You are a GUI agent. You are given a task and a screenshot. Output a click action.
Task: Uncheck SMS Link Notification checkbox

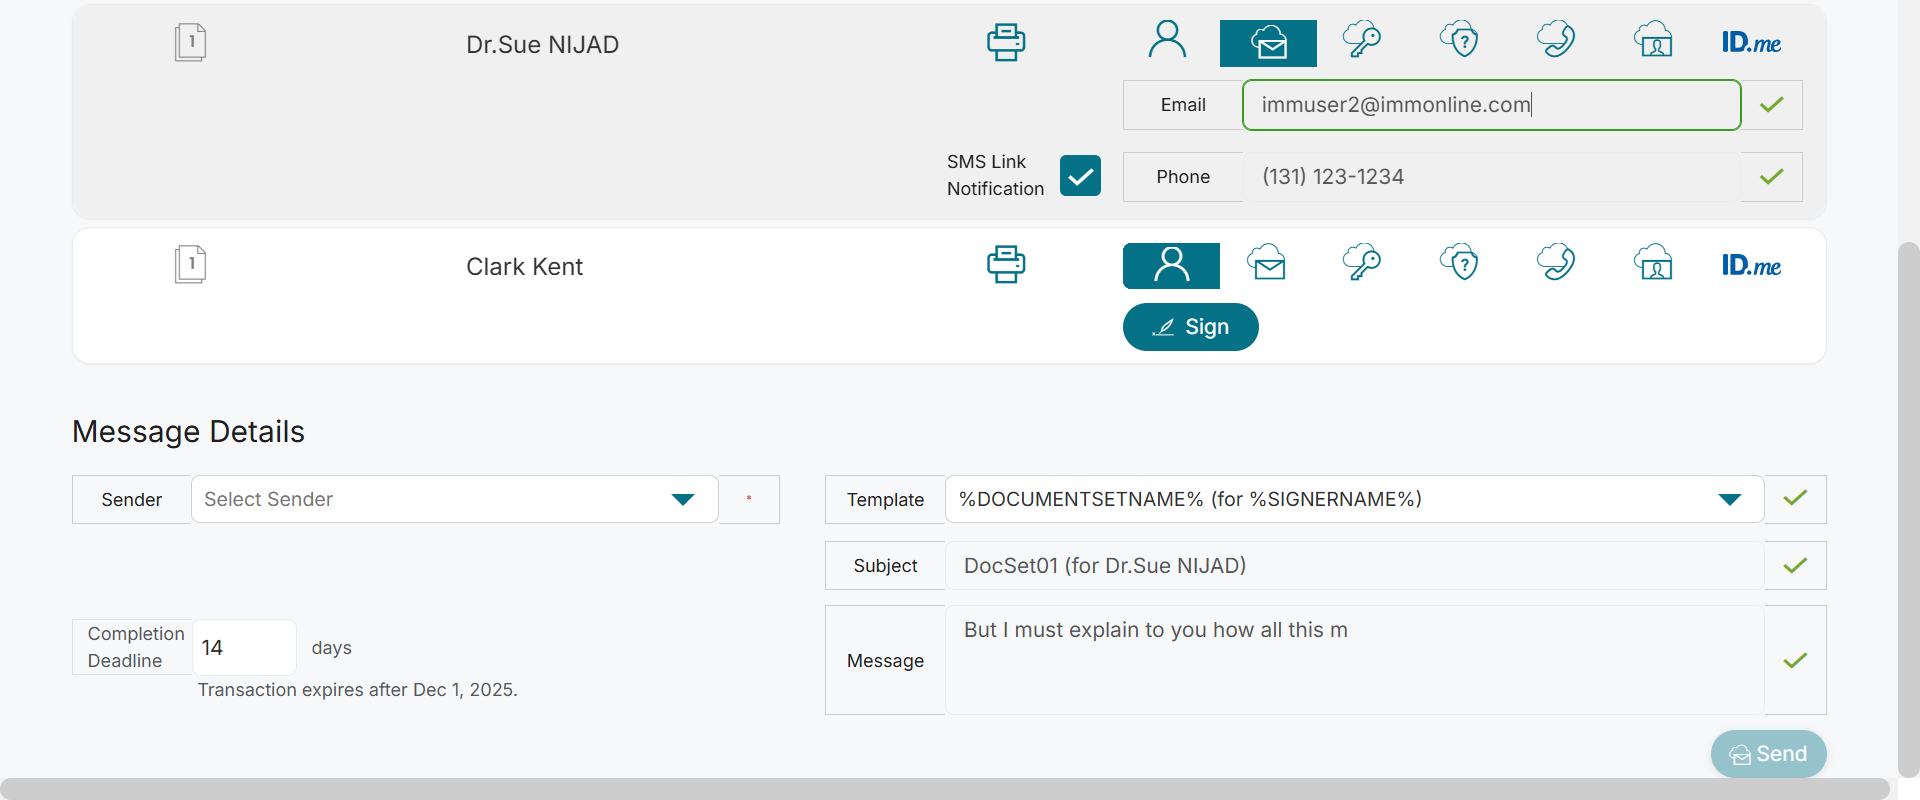(x=1080, y=176)
